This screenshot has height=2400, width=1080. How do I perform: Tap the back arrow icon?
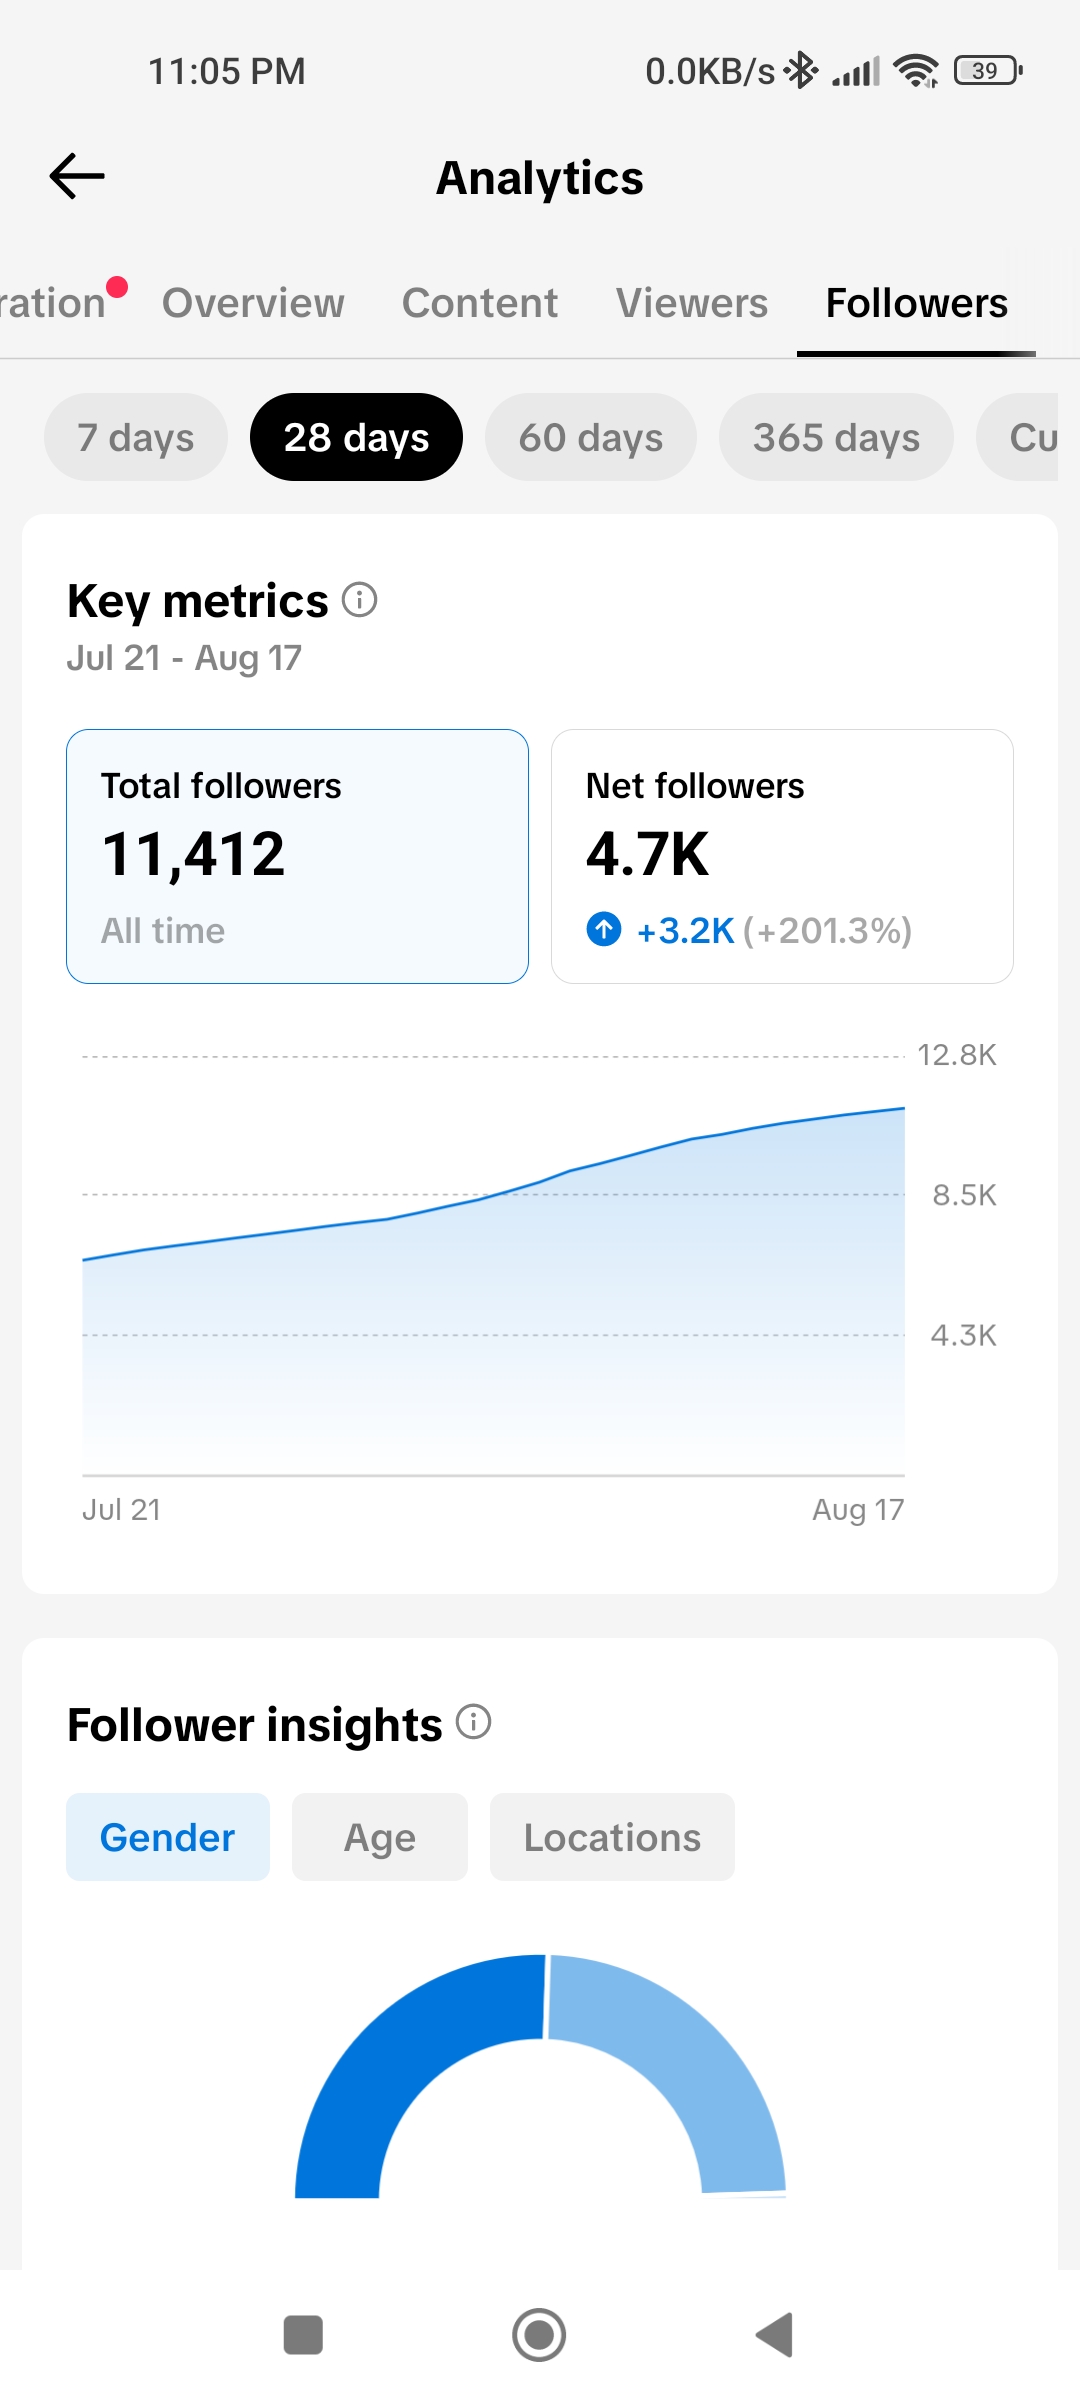[x=77, y=177]
